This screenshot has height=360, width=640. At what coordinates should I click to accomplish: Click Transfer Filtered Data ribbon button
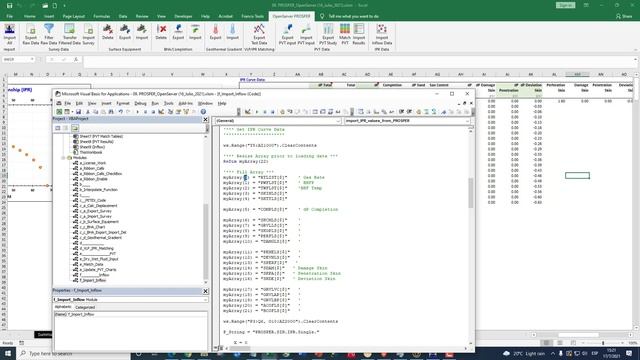69,34
